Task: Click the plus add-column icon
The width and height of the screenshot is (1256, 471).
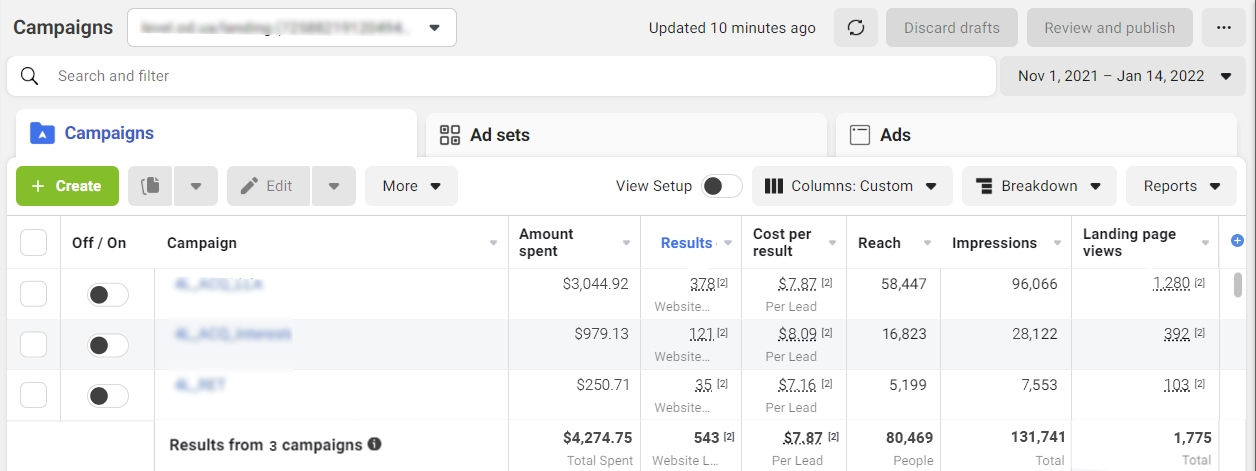Action: pos(1237,241)
